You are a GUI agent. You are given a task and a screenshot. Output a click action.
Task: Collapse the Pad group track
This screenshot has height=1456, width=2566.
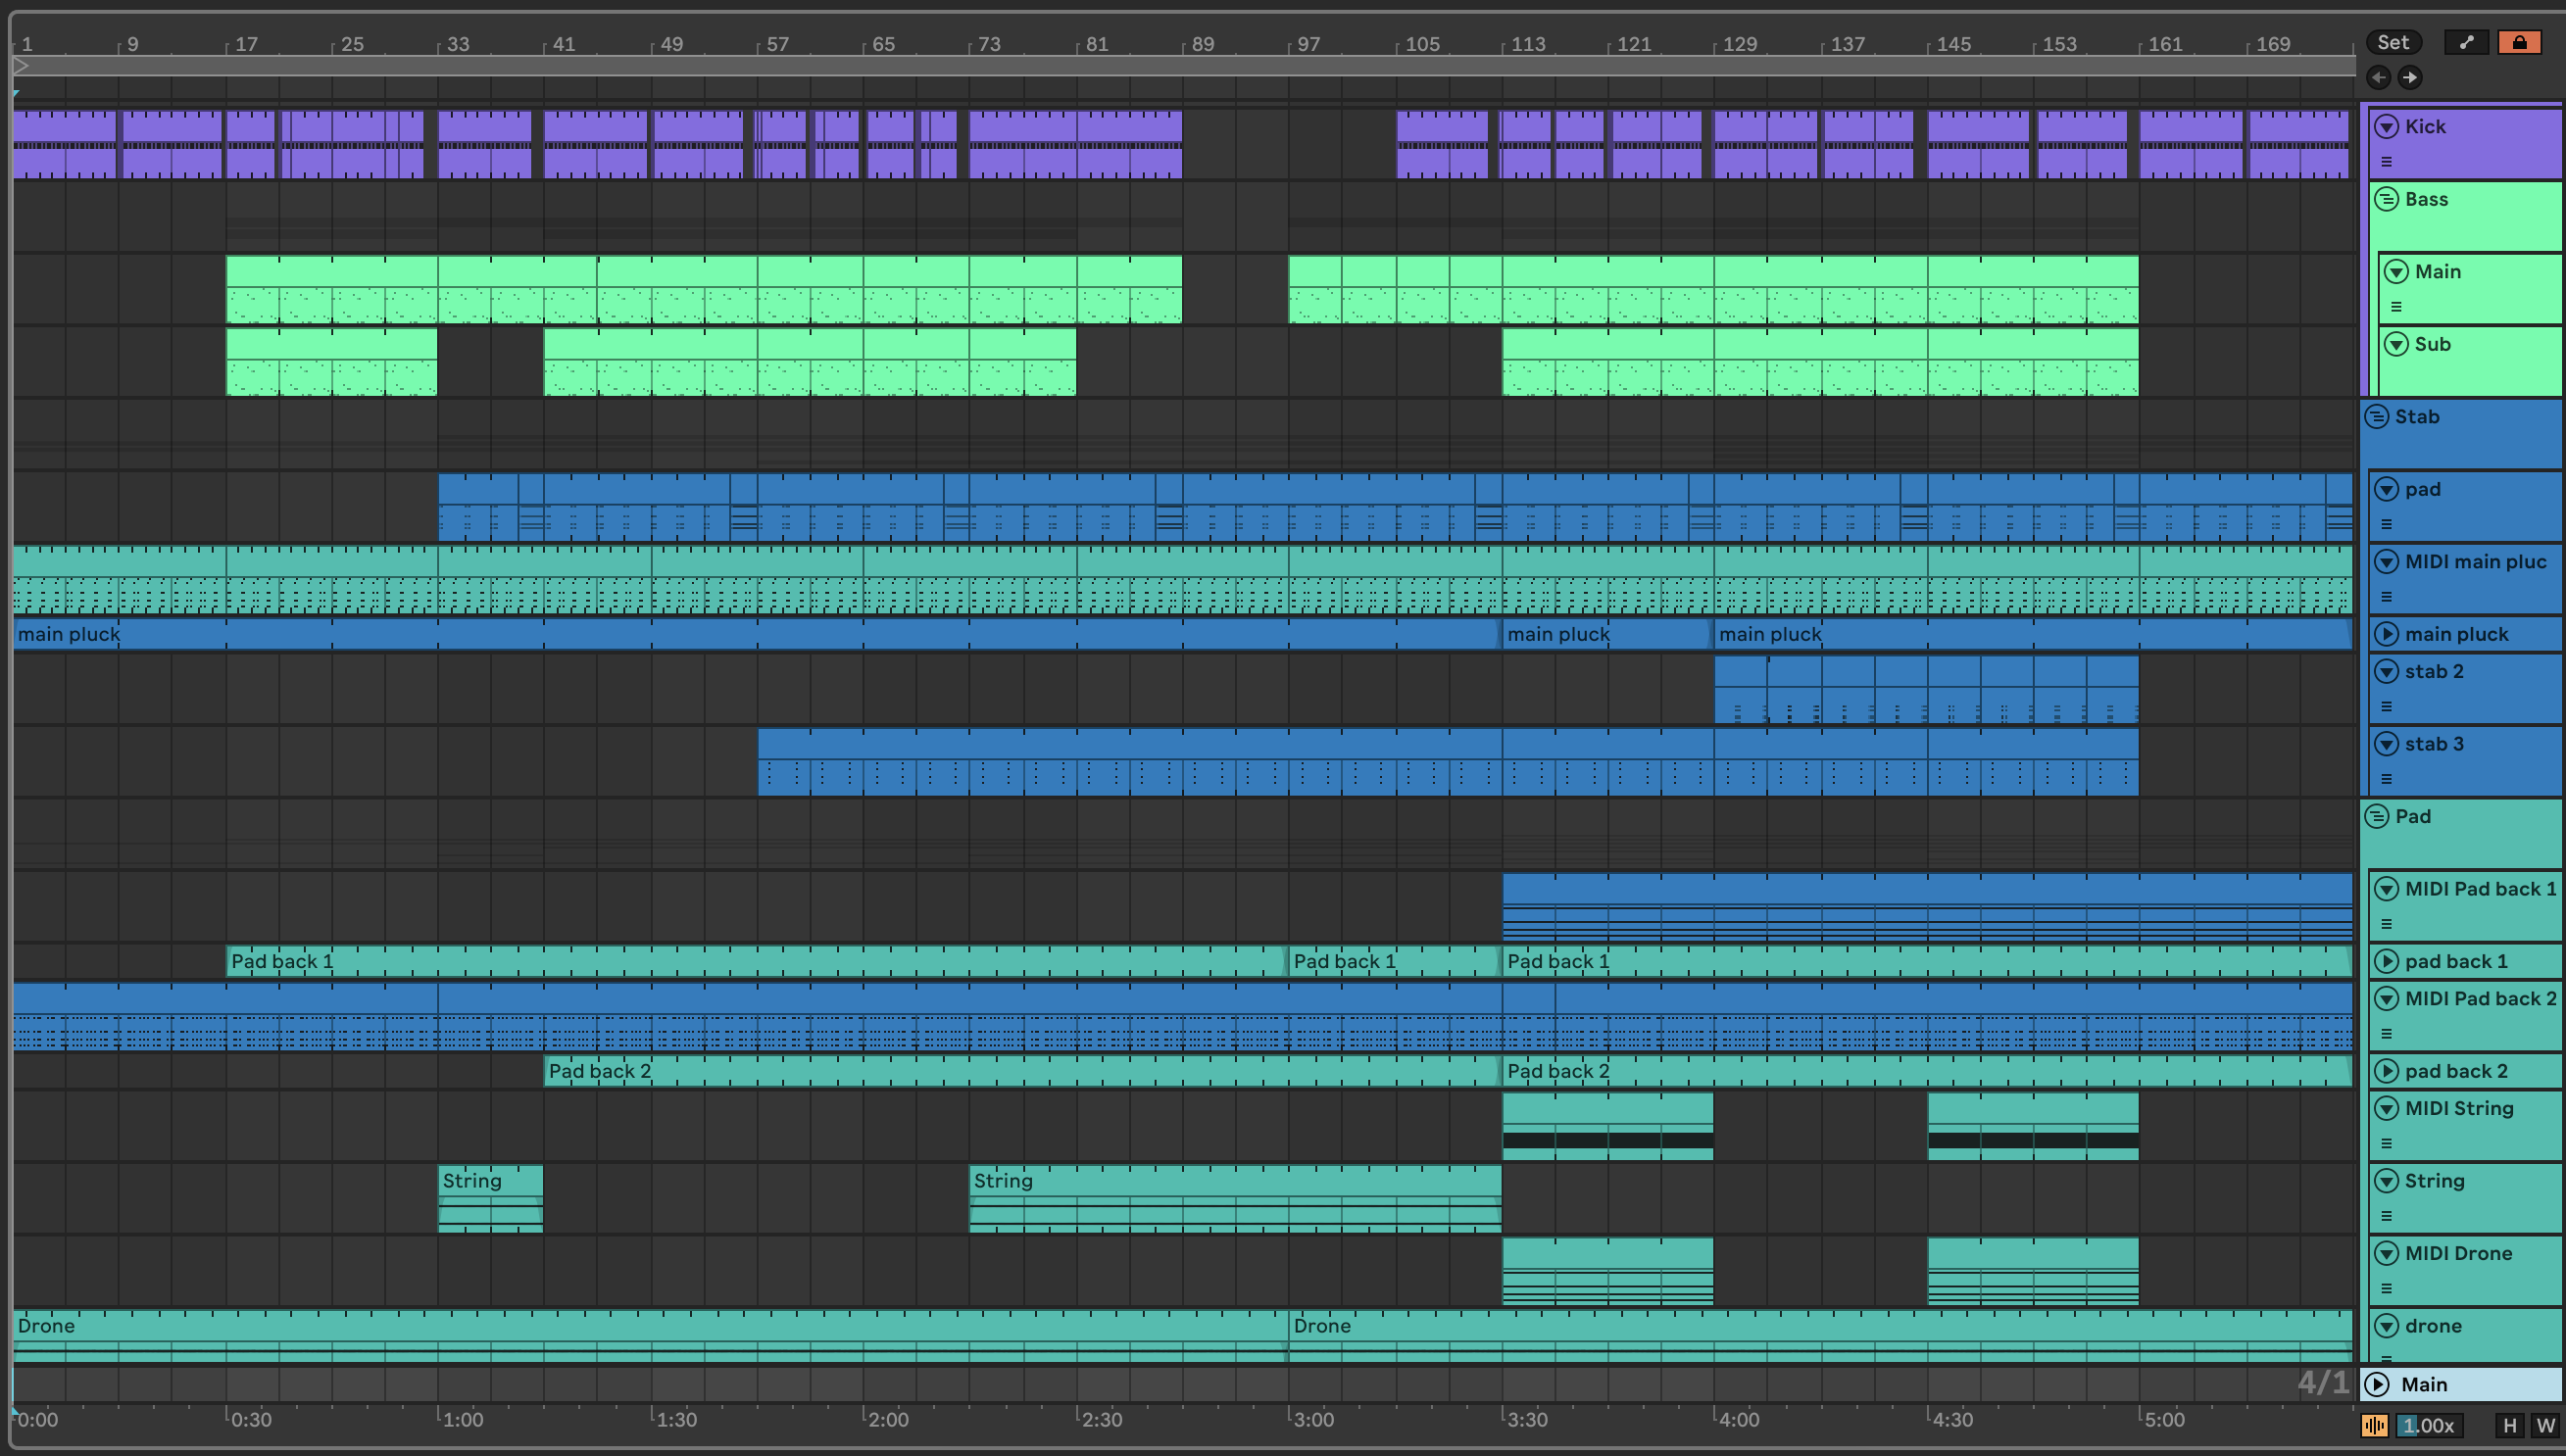[x=2377, y=816]
